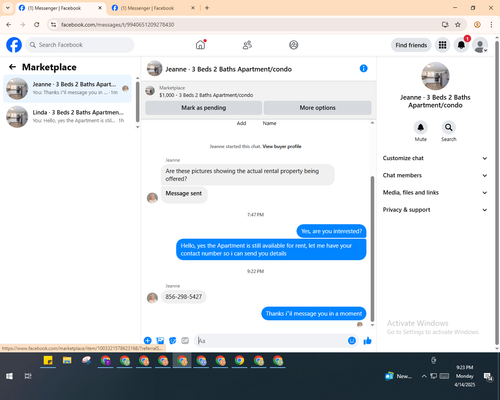Choose a GIF icon in composer
500x400 pixels.
pos(185,340)
